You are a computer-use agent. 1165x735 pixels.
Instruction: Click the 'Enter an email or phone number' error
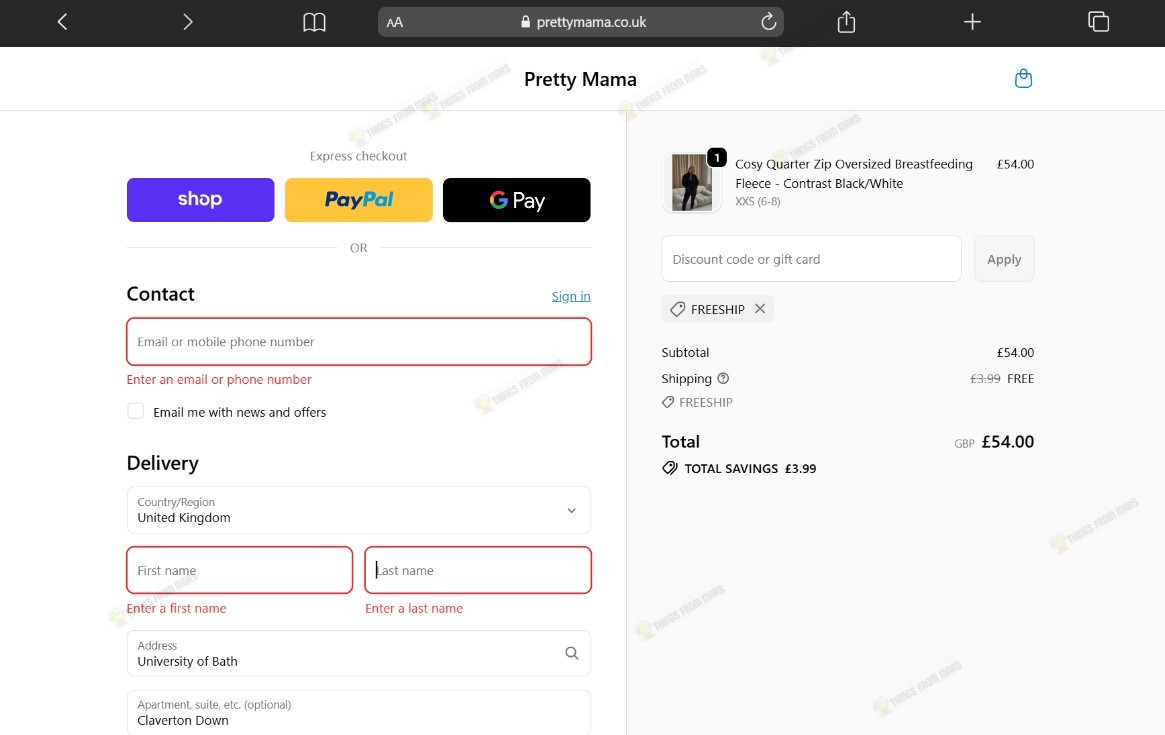pyautogui.click(x=219, y=379)
